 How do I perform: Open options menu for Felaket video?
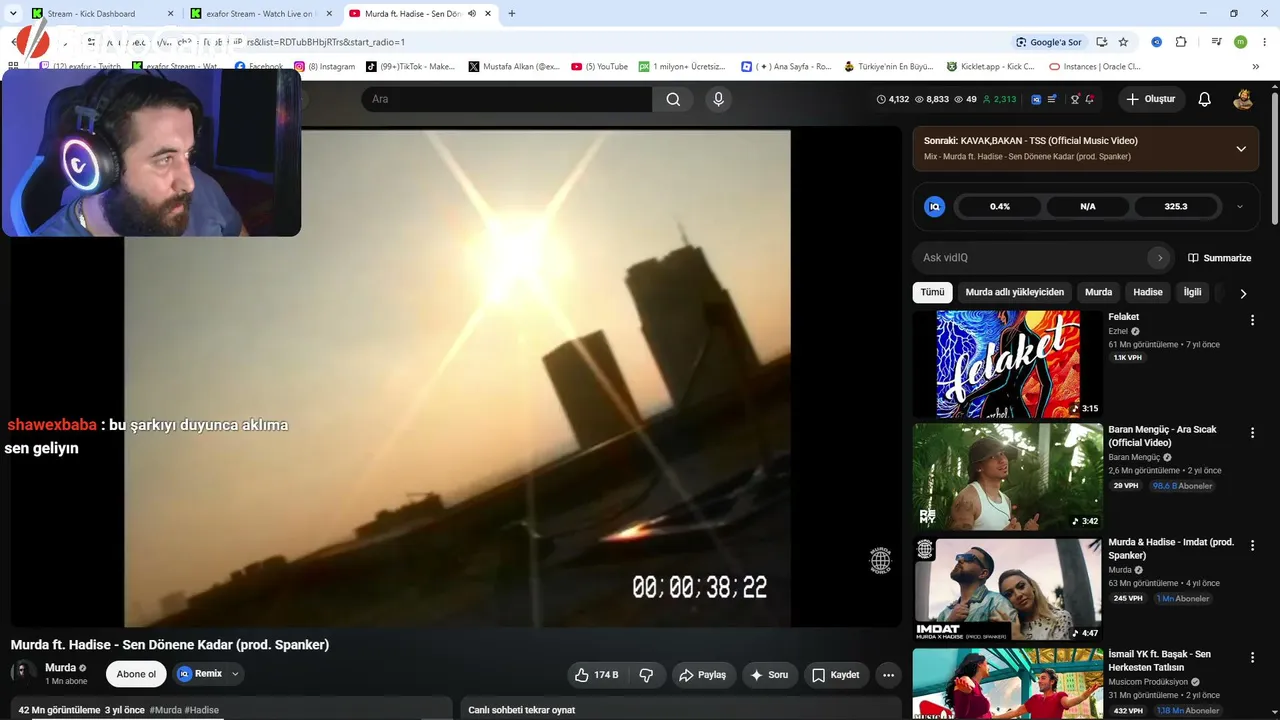click(x=1252, y=320)
